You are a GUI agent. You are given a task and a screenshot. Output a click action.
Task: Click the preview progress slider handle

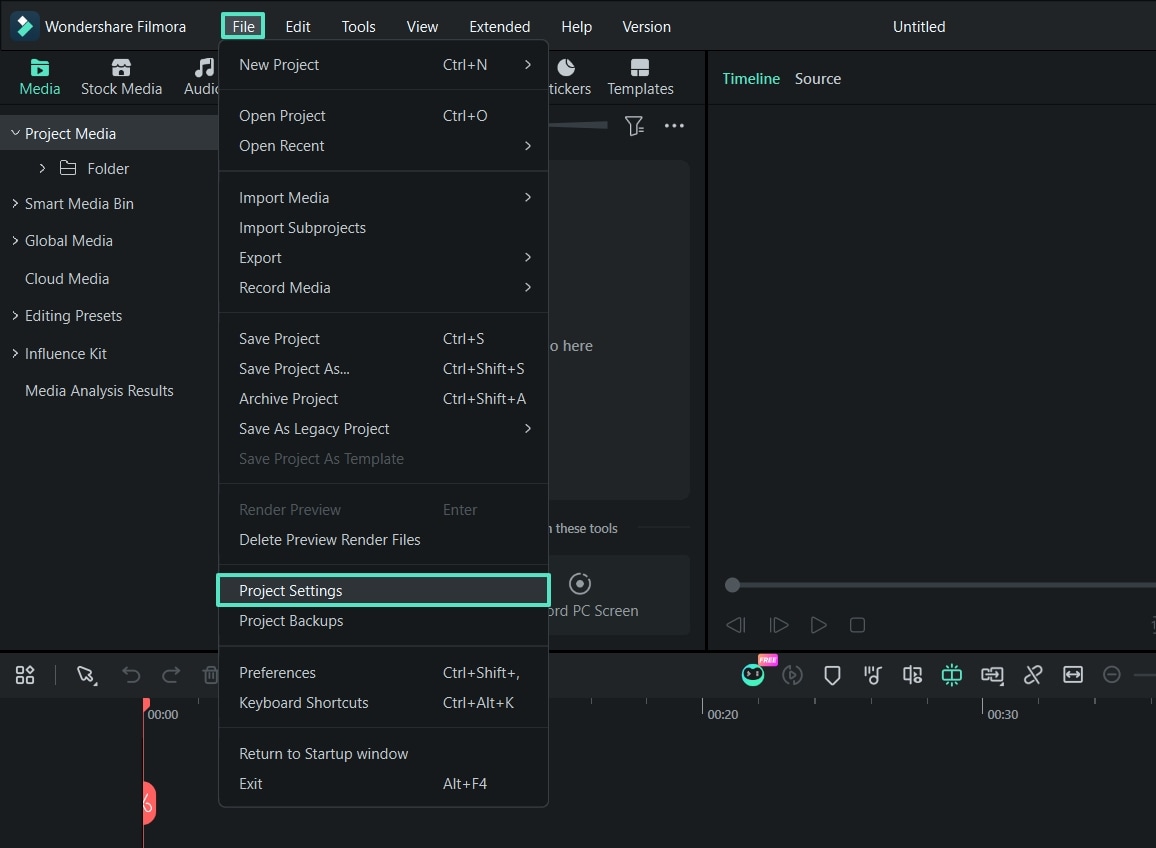[732, 585]
